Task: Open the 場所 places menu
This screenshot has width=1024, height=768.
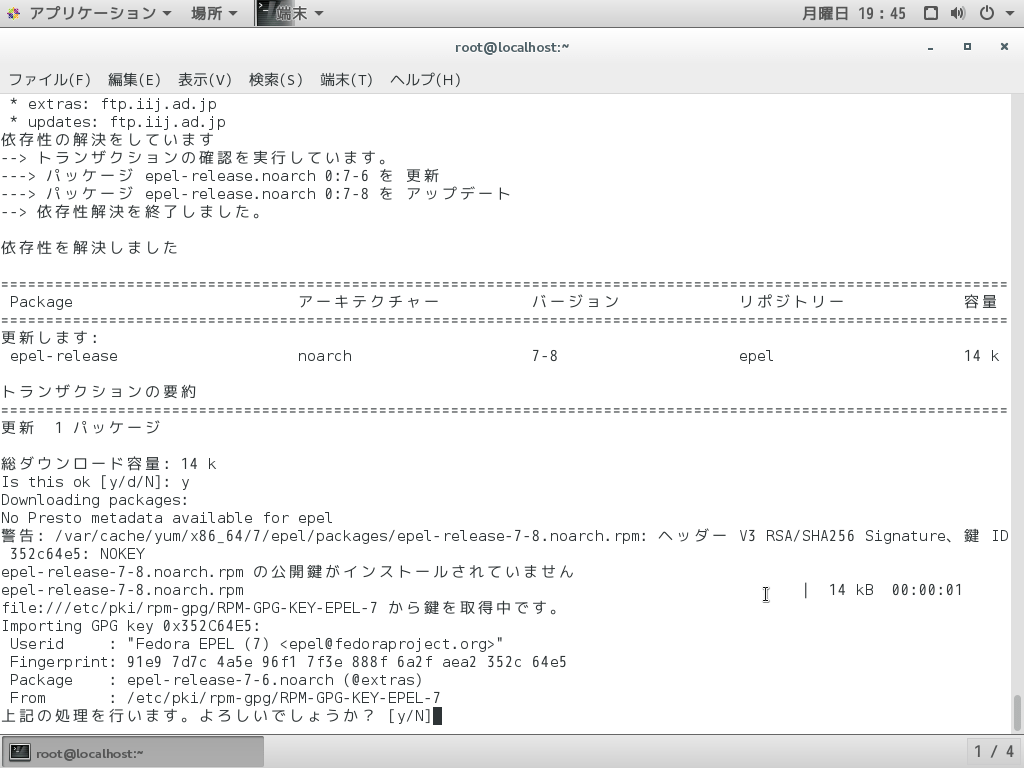Action: 213,13
